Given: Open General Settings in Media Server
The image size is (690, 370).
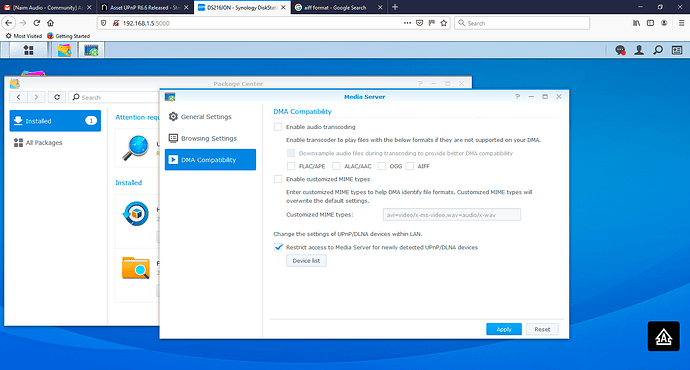Looking at the screenshot, I should [x=210, y=117].
